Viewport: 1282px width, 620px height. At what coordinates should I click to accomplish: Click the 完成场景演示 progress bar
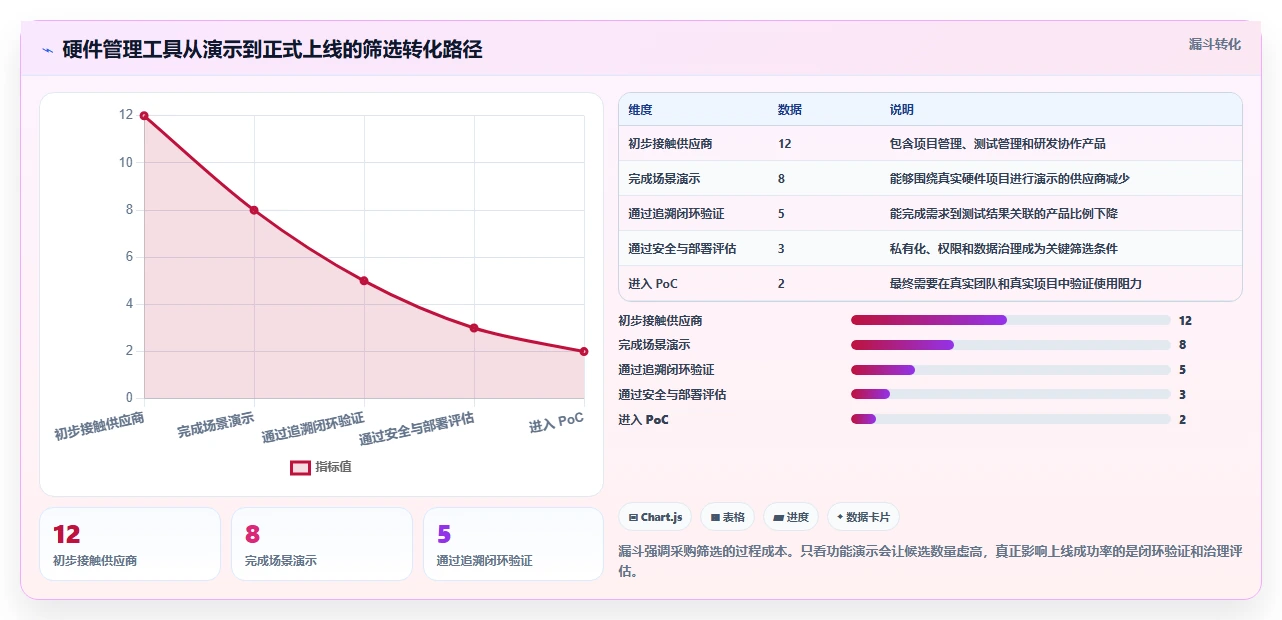click(1010, 345)
